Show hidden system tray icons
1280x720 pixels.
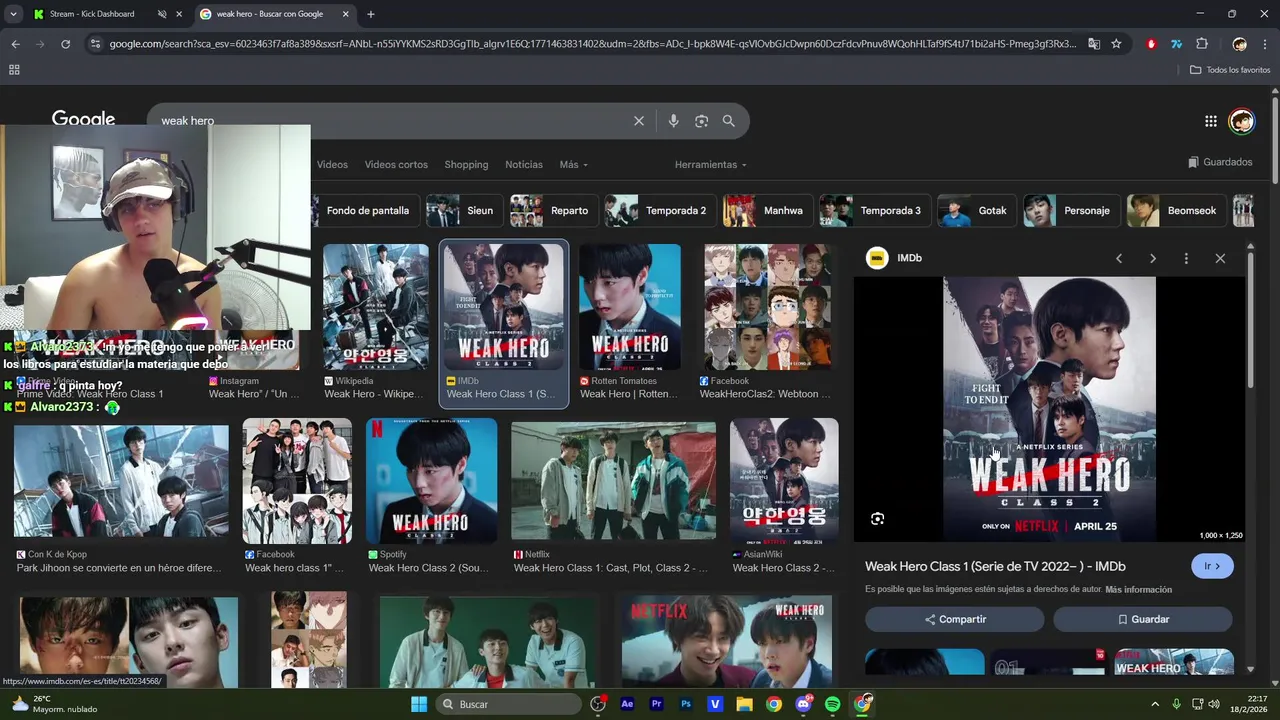(1155, 704)
